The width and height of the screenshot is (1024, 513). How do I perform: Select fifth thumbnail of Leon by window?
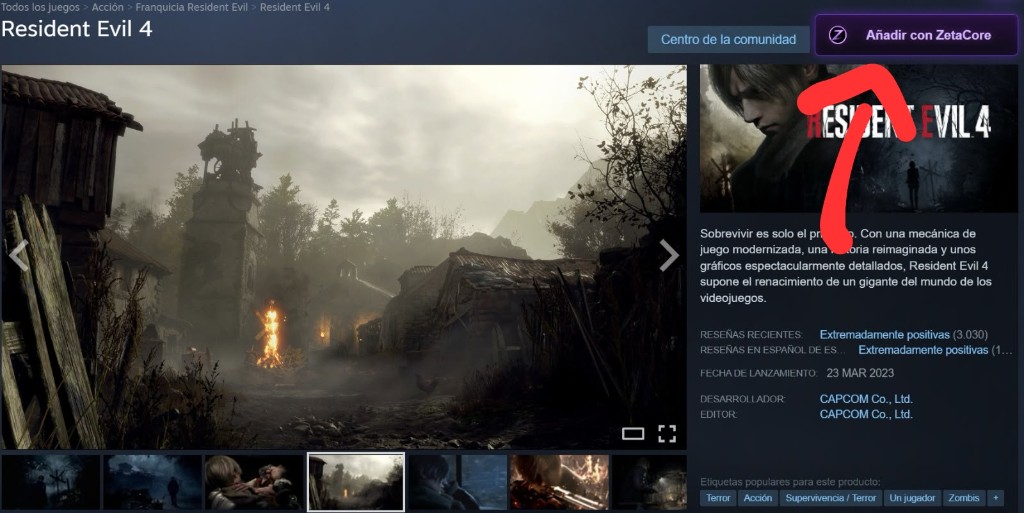458,482
